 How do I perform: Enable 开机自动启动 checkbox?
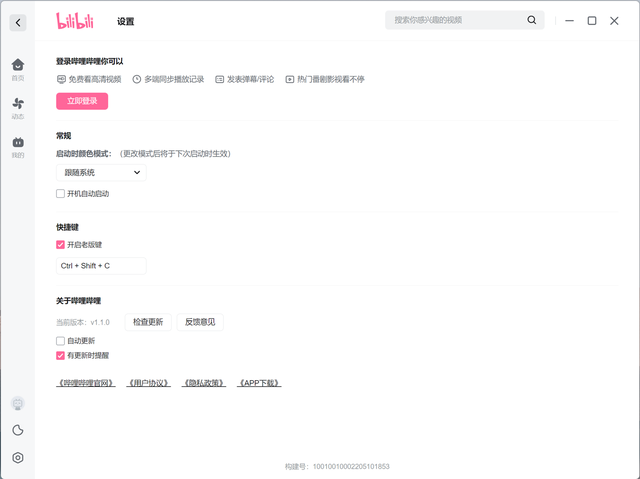point(61,194)
